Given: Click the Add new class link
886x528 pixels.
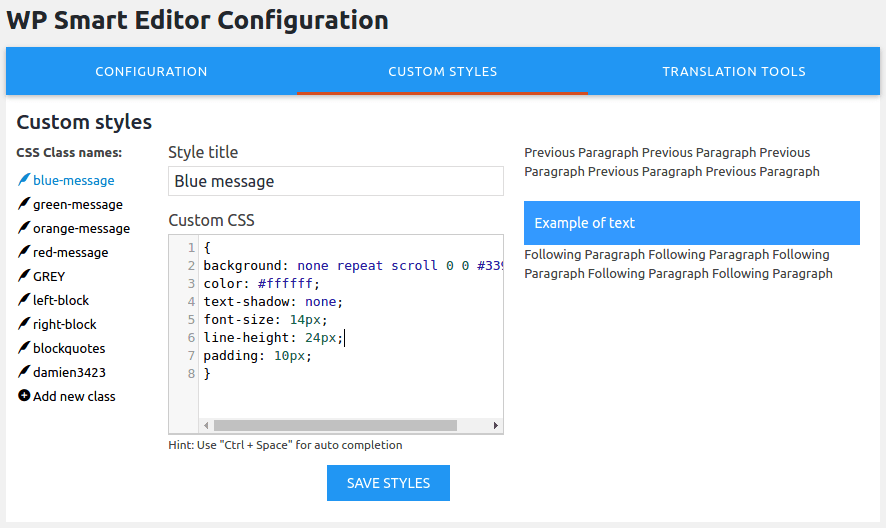Looking at the screenshot, I should click(74, 396).
